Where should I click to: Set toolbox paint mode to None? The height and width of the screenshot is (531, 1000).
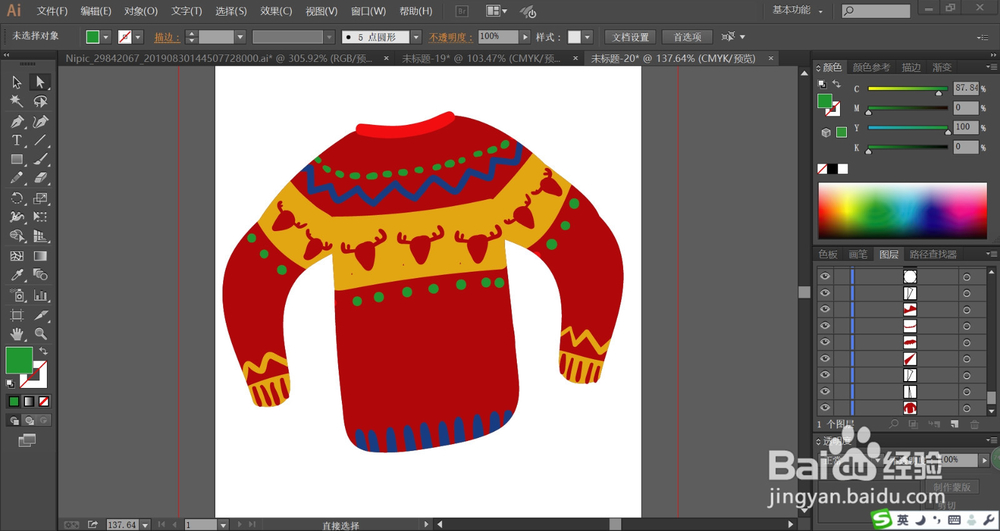43,402
